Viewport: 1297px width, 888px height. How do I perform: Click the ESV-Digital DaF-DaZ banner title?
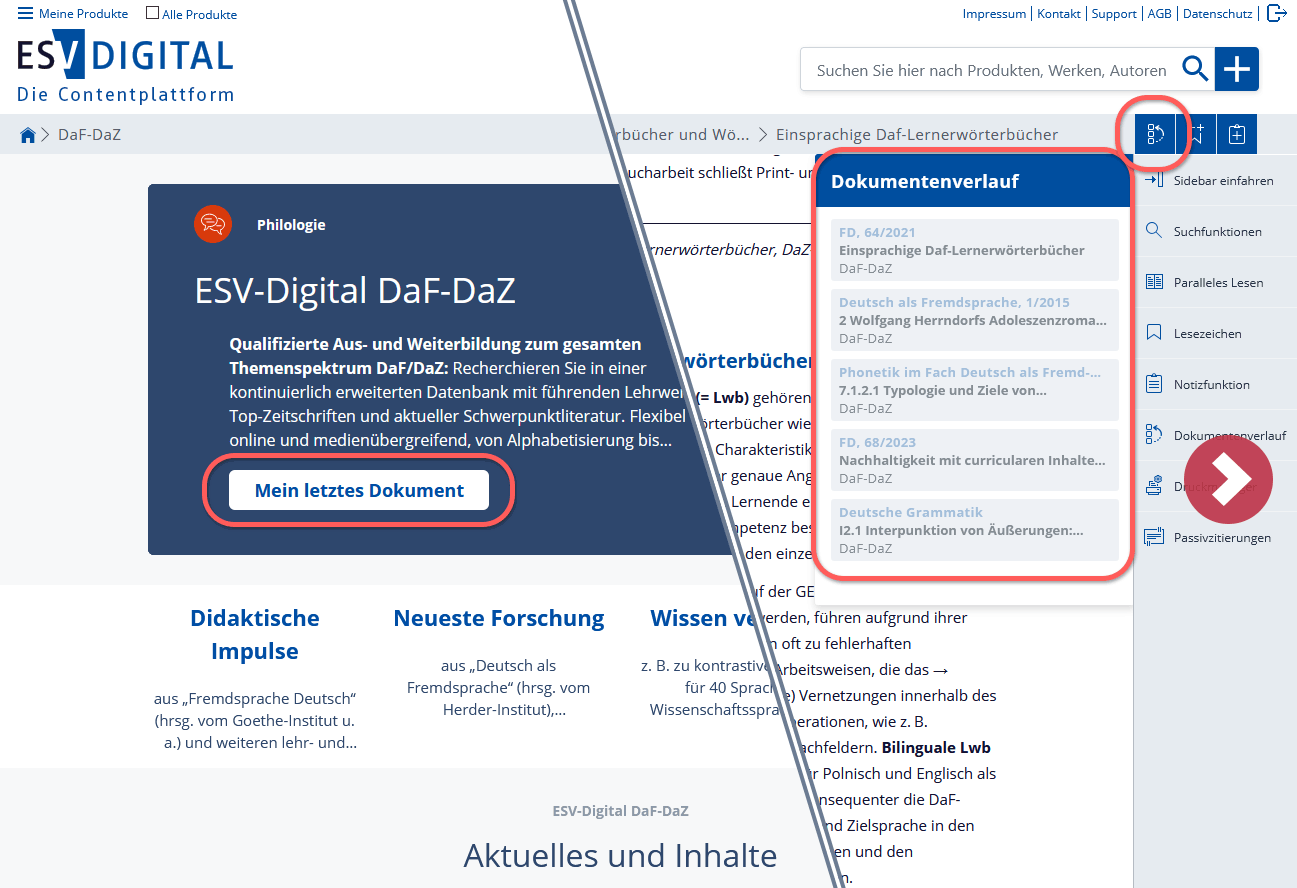[355, 291]
